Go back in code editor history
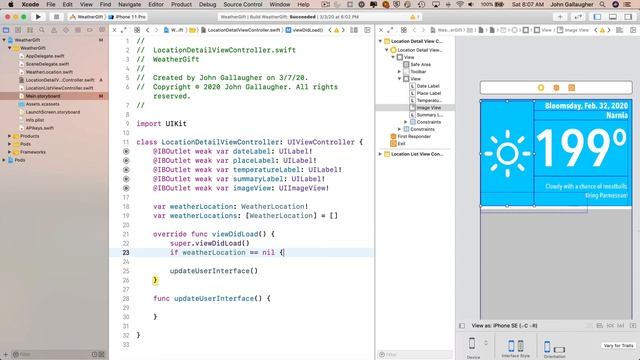 click(x=148, y=30)
